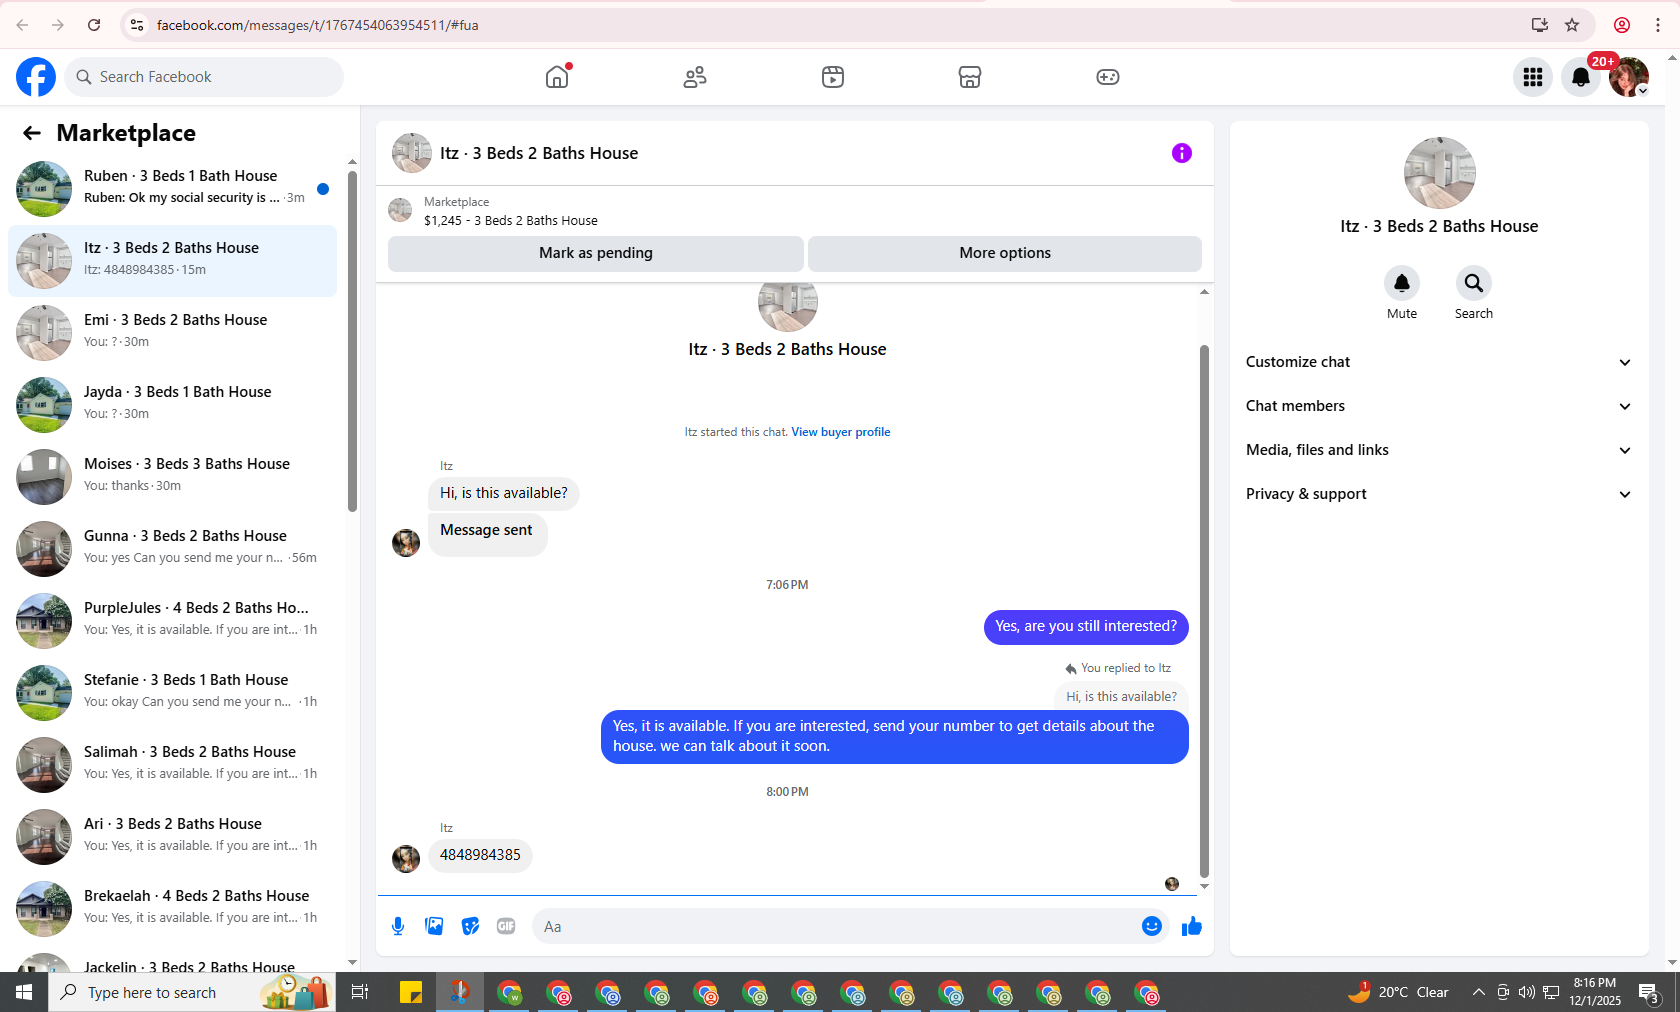
Task: Click the chat messages scrollbar
Action: click(1204, 610)
